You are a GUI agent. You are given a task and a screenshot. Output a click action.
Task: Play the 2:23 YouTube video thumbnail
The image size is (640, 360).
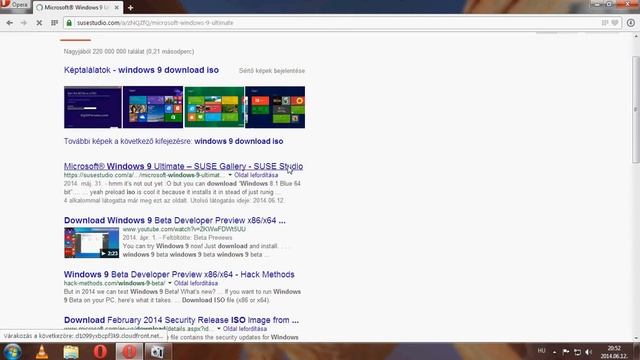tap(91, 242)
